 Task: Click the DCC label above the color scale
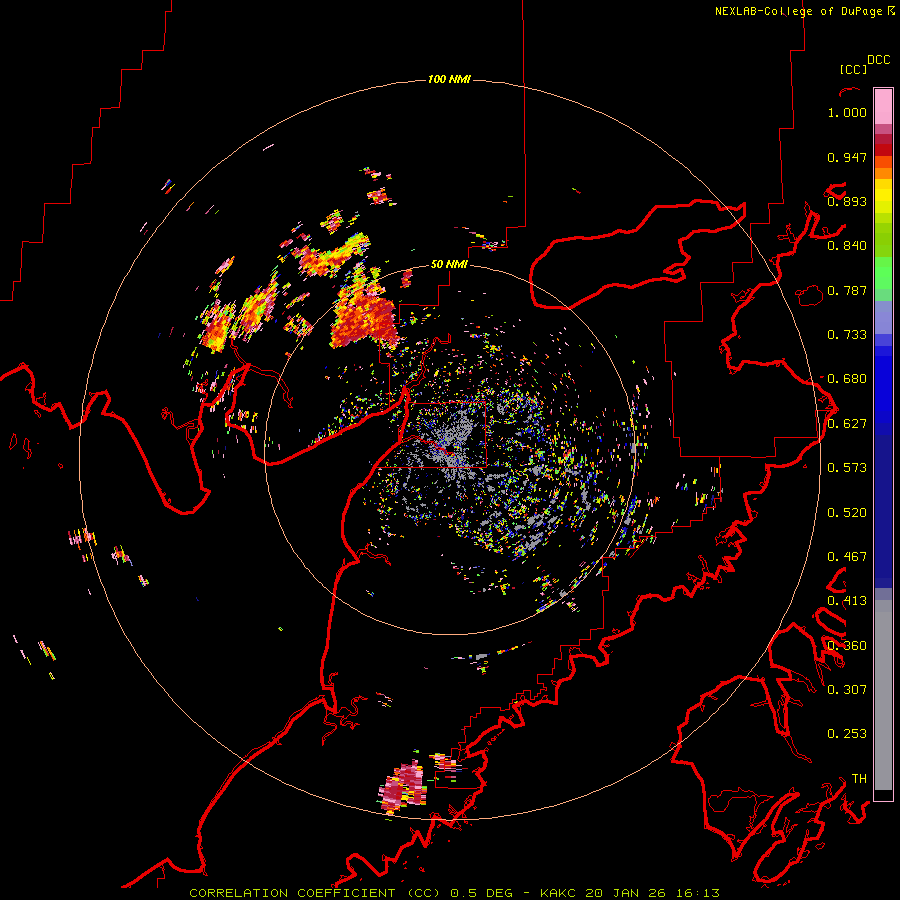[879, 60]
